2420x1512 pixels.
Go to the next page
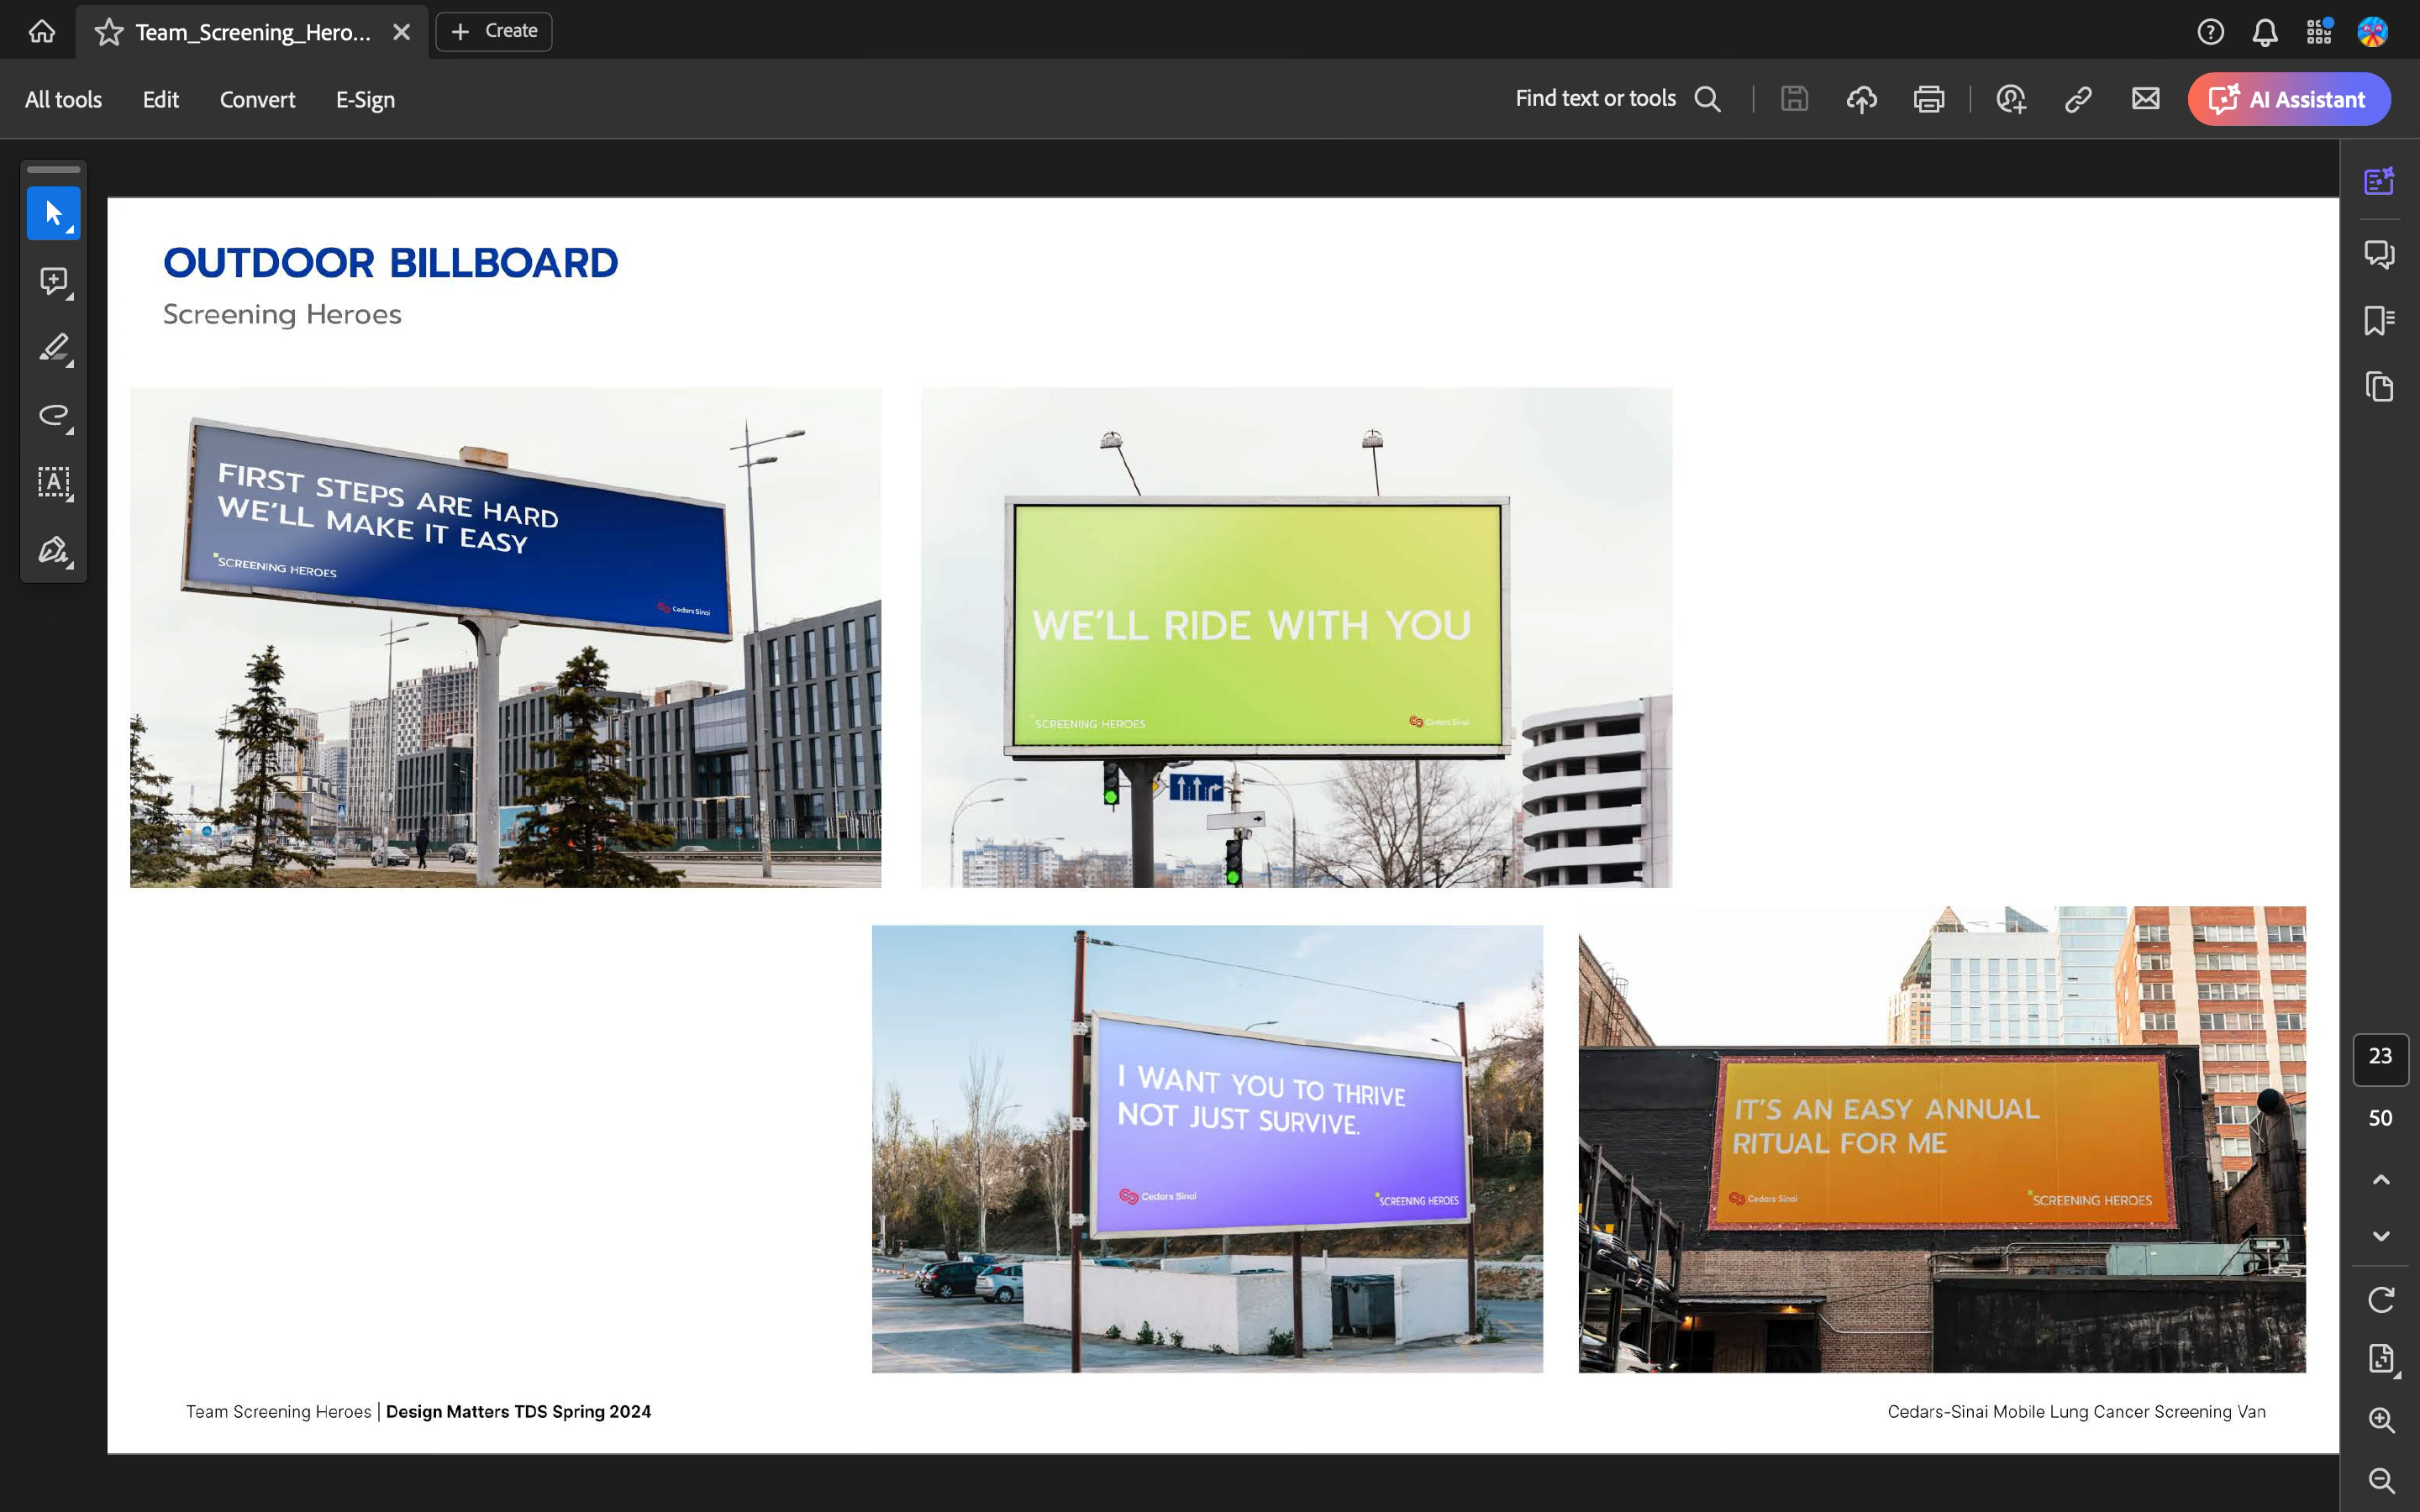pyautogui.click(x=2381, y=1236)
